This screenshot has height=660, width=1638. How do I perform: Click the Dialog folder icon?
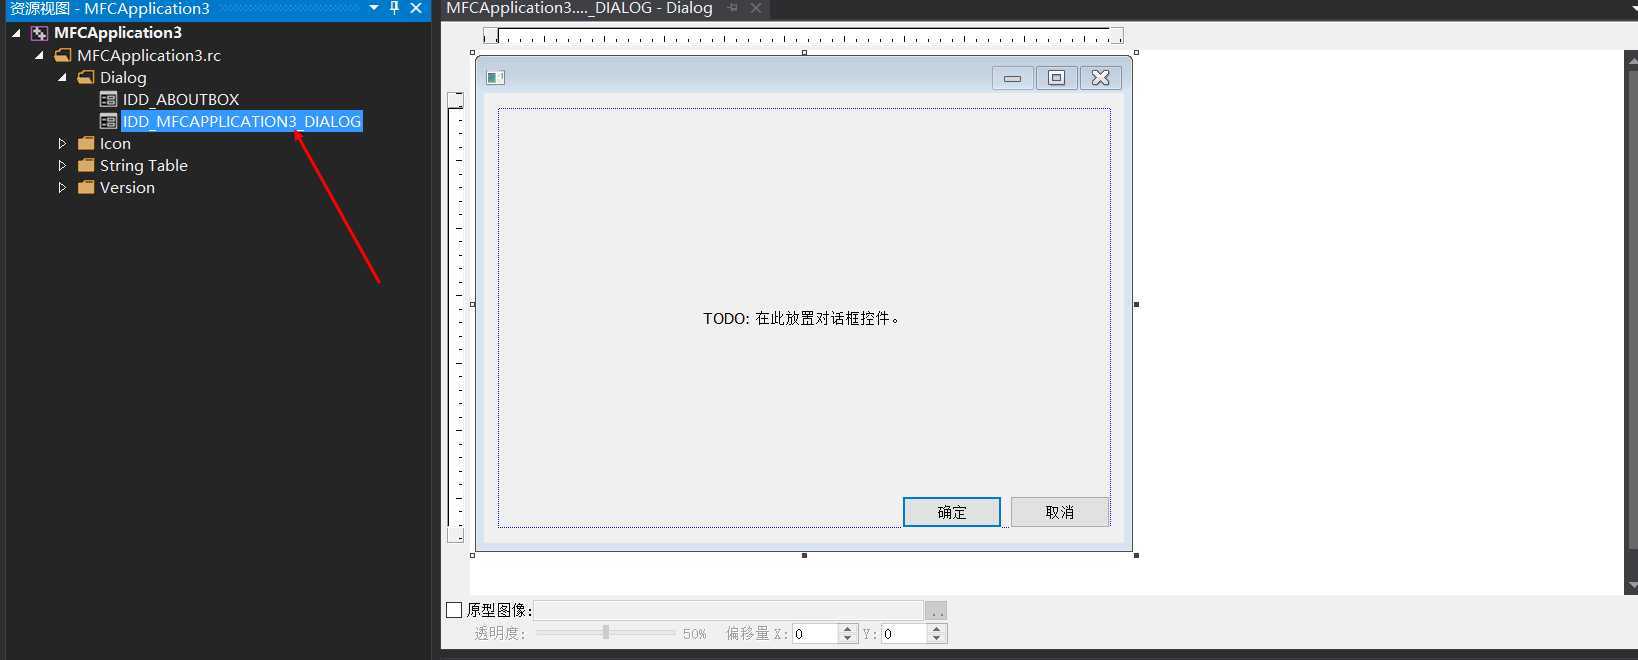click(x=86, y=78)
